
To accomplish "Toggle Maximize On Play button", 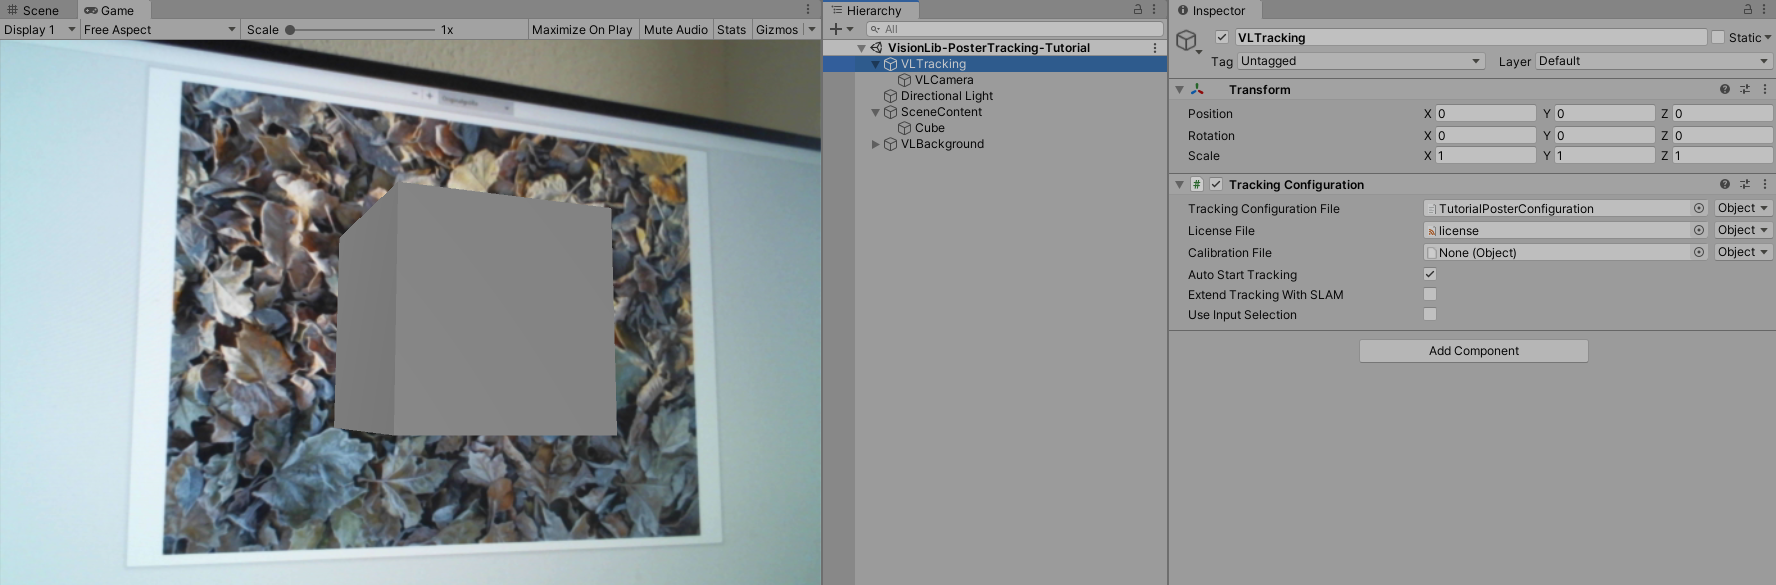I will (x=582, y=30).
